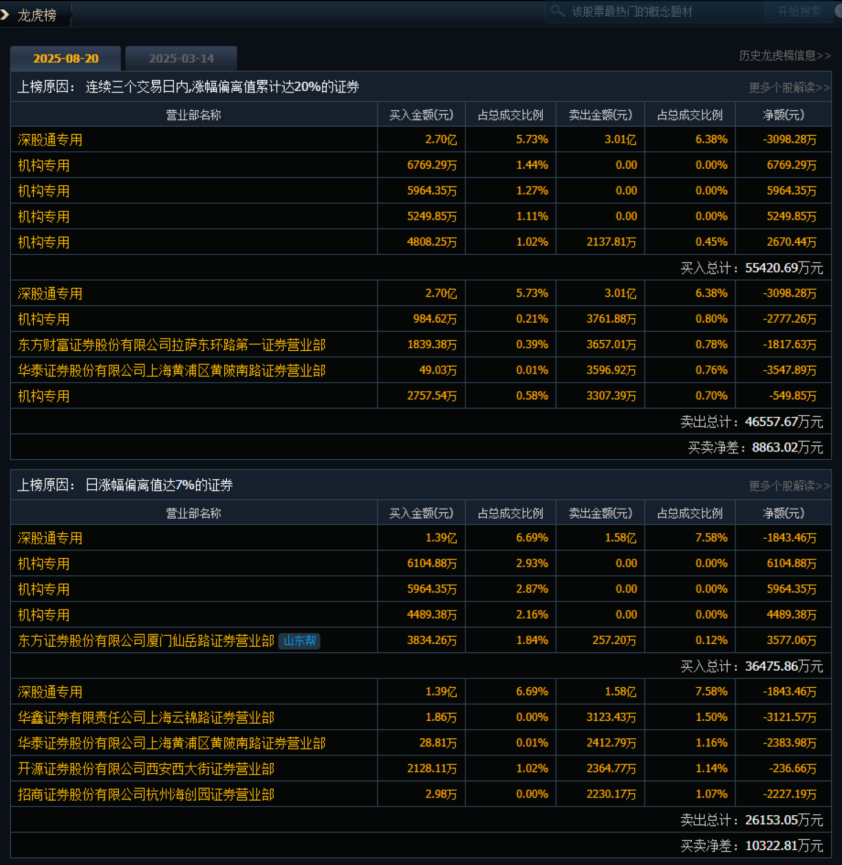
Task: Open 华鑫证券上海云锦路证券营业部 entry
Action: point(146,718)
